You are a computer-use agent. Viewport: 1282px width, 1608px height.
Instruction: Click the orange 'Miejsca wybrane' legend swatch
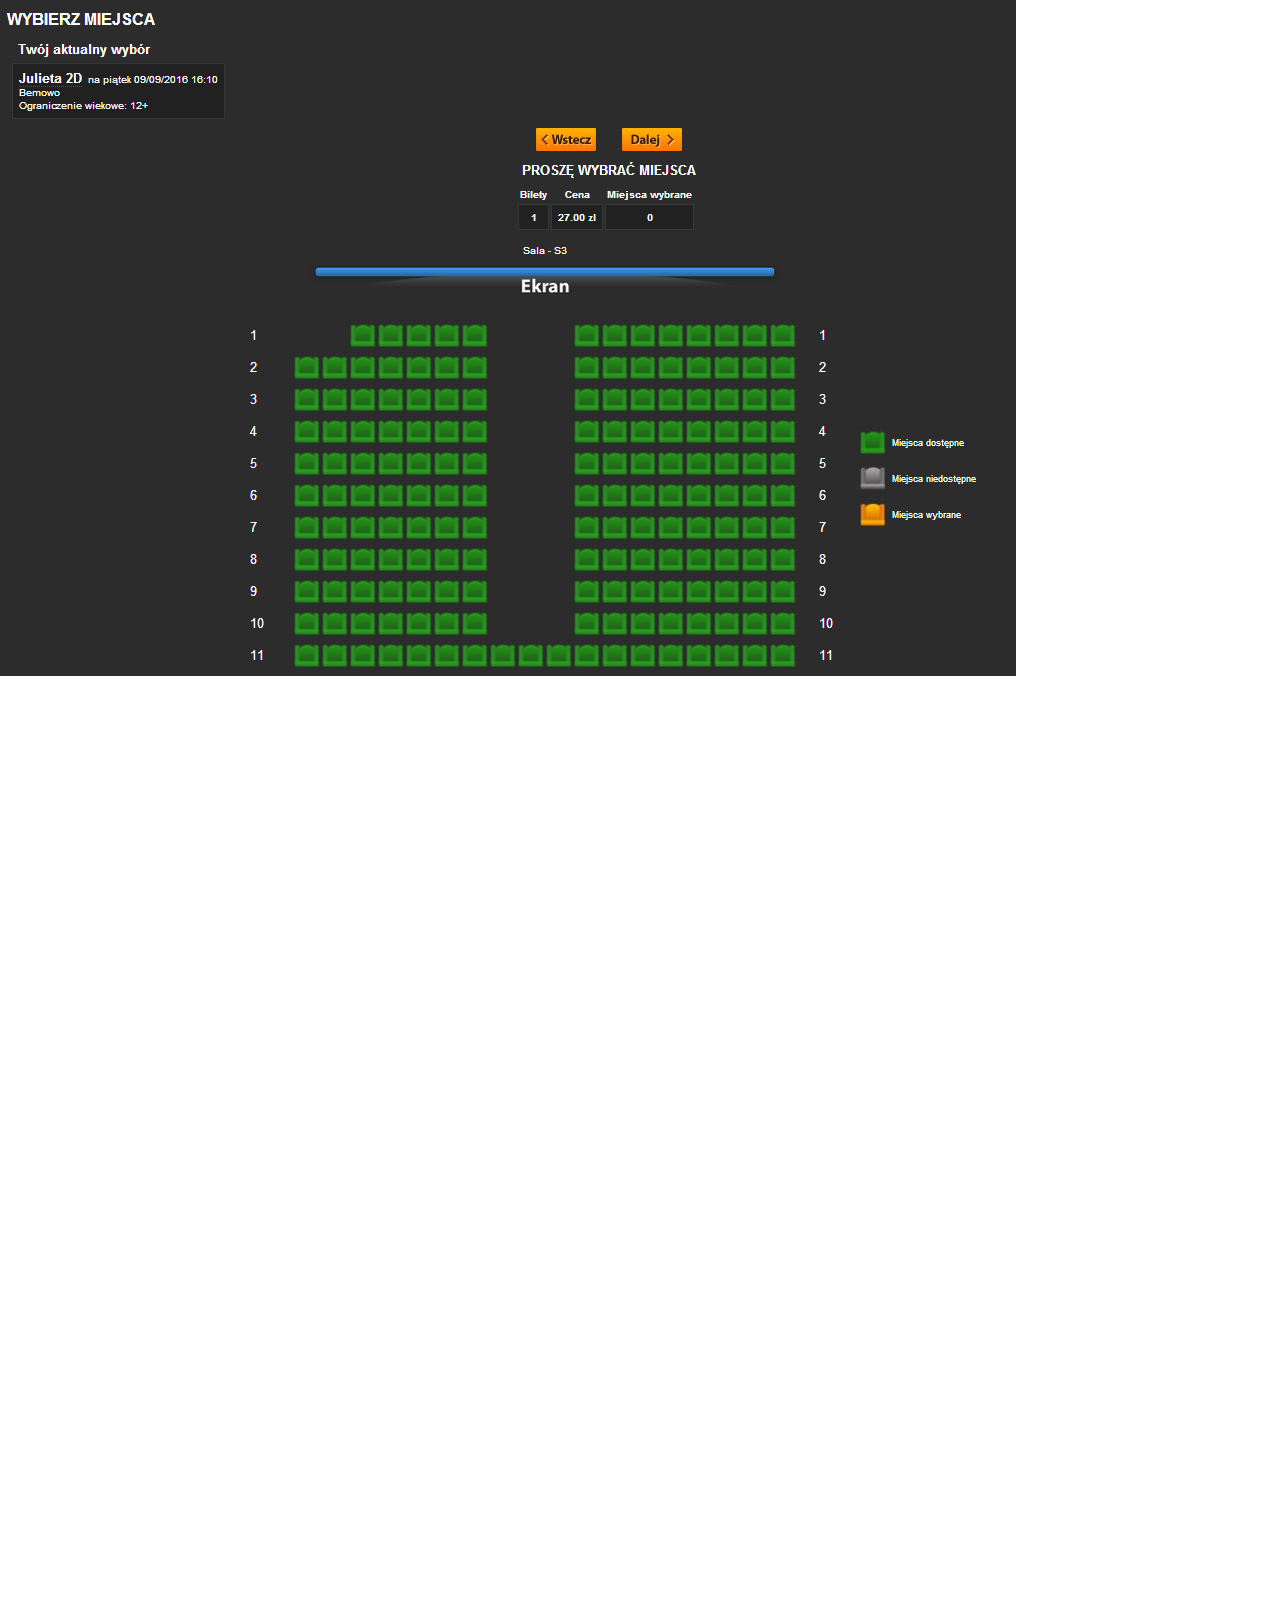click(872, 514)
